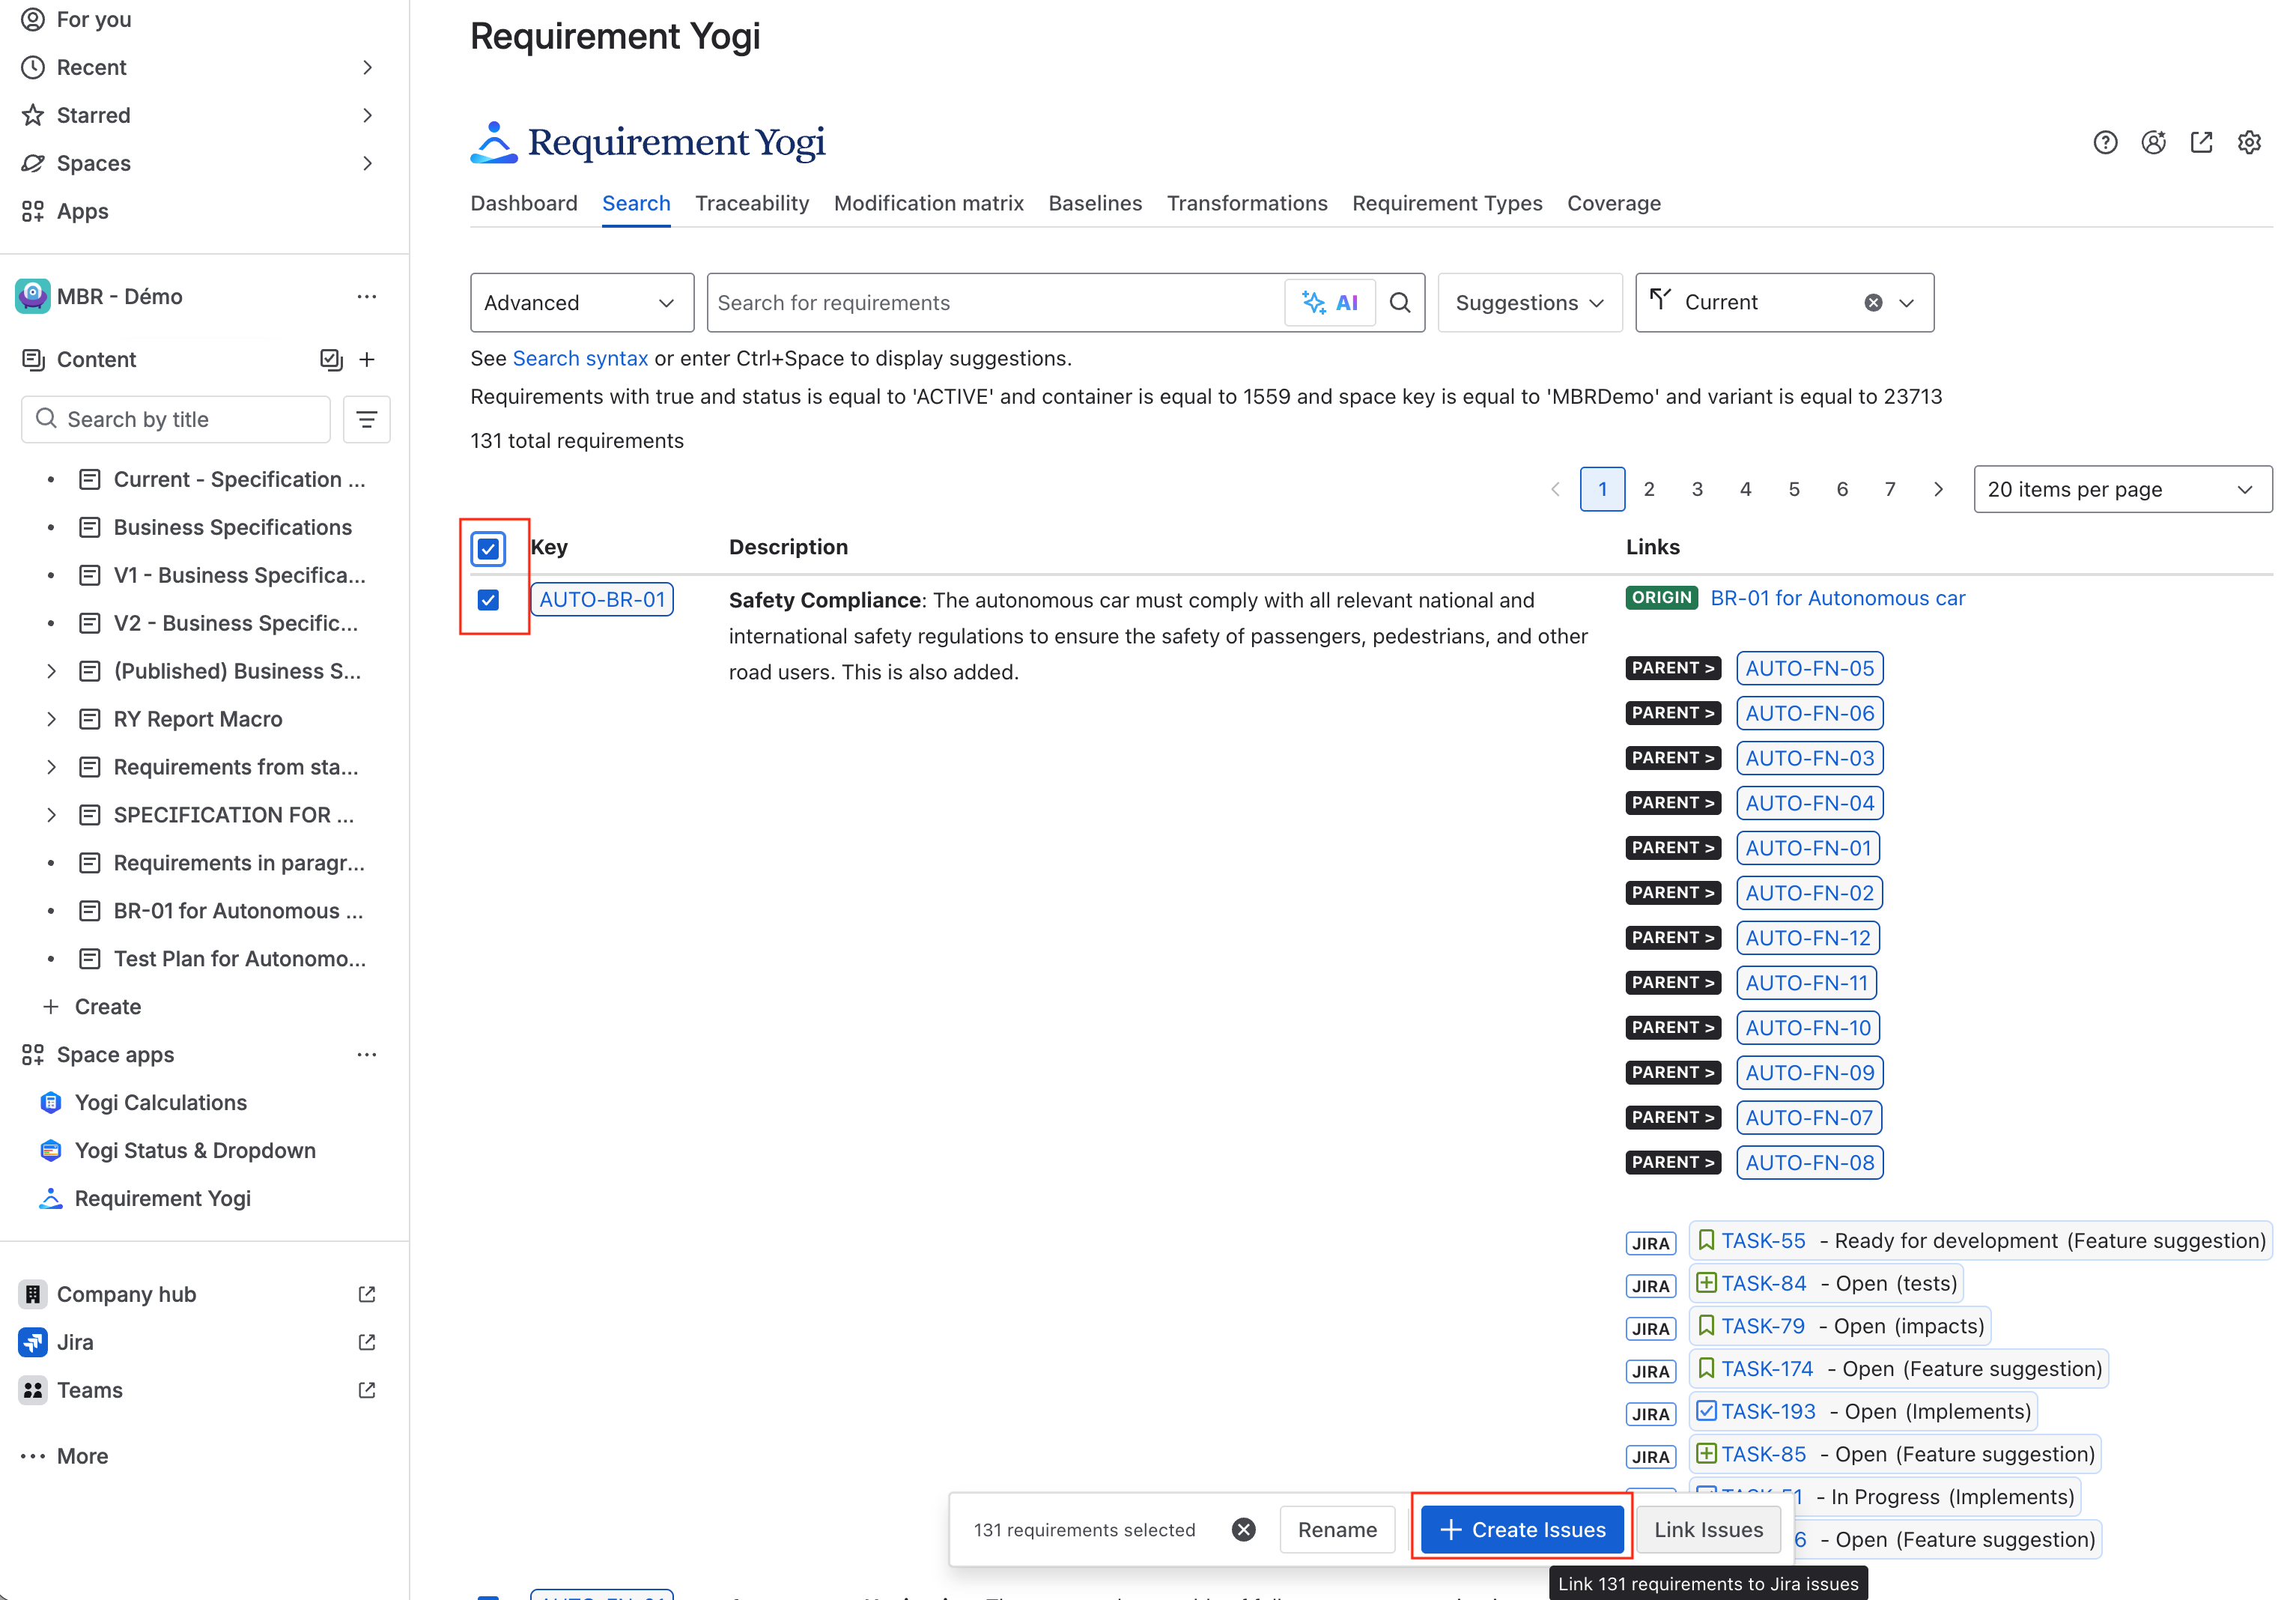Click the open-in-new-window icon in the Requirement Yogi header
This screenshot has width=2296, height=1600.
pos(2201,143)
